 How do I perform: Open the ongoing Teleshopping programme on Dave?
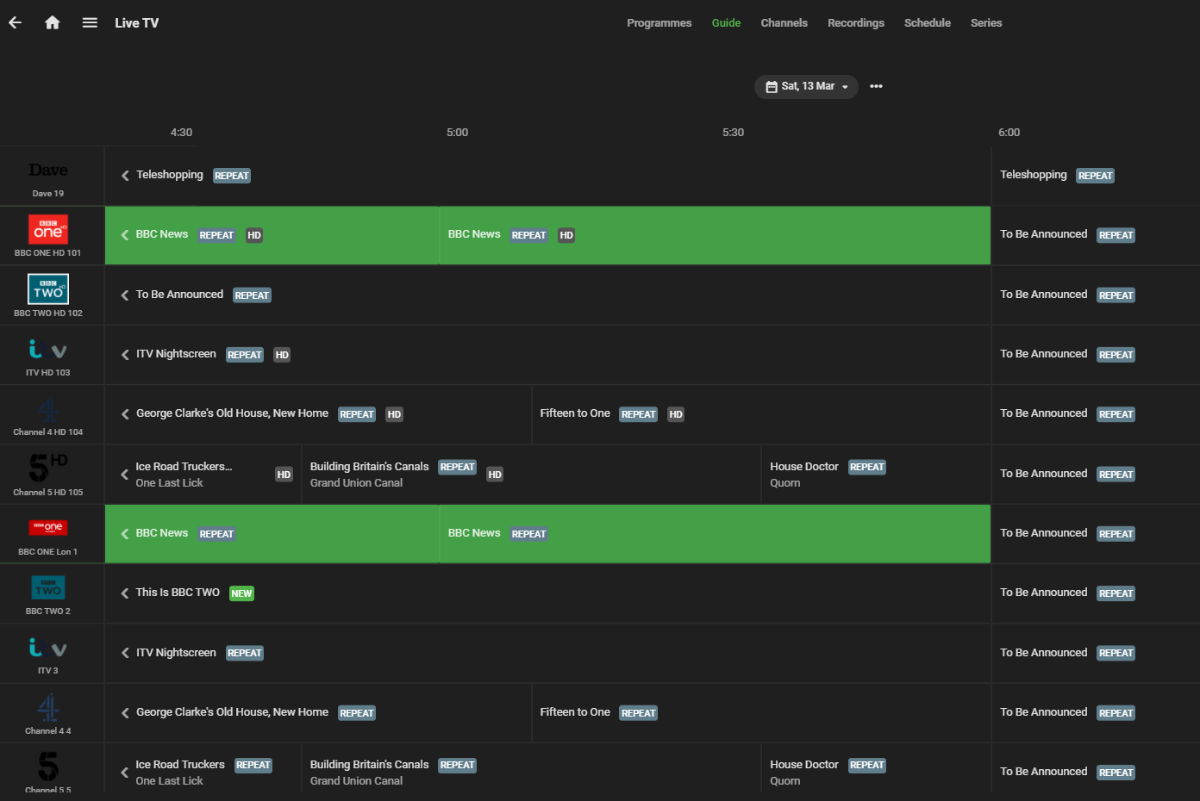point(548,176)
